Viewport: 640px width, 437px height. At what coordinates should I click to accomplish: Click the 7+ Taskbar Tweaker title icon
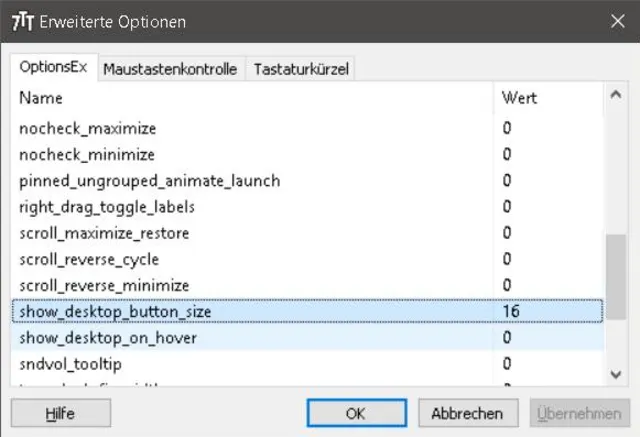(x=21, y=22)
